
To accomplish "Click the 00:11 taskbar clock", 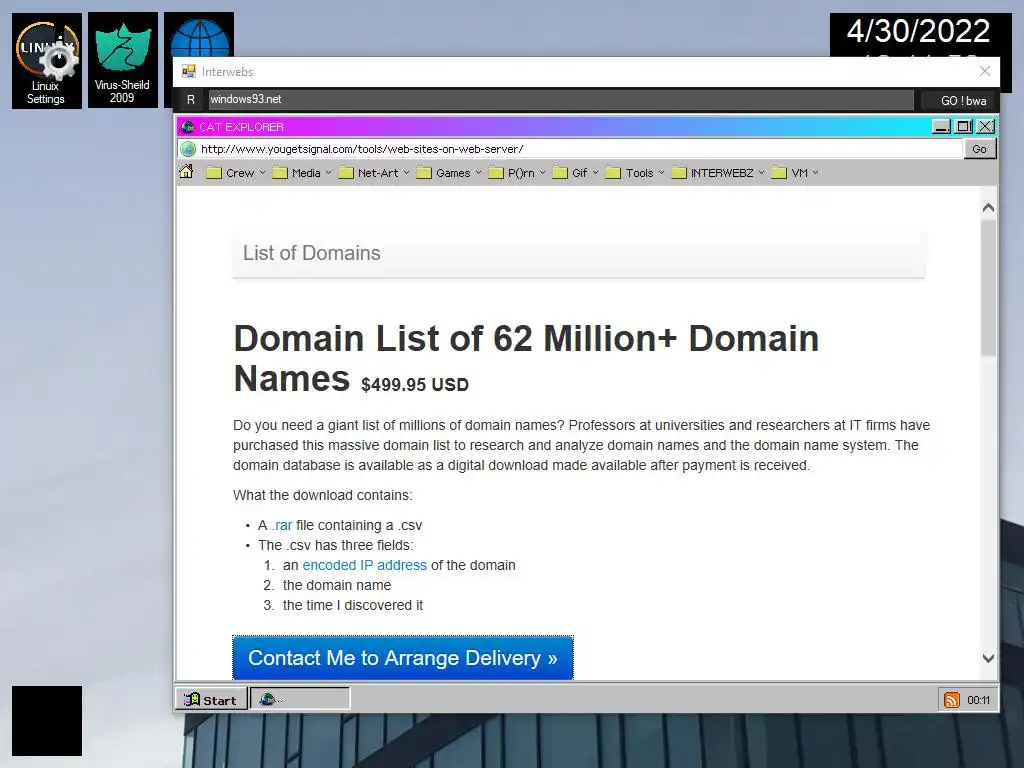I will [978, 700].
